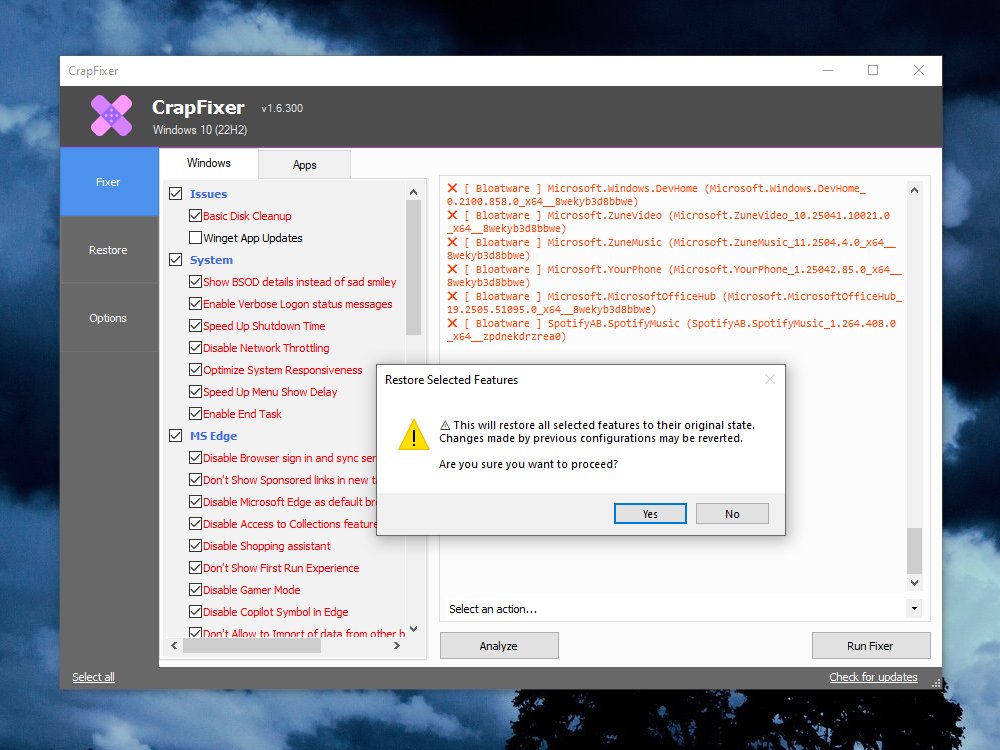Image resolution: width=1000 pixels, height=750 pixels.
Task: Click the Analyze button
Action: coord(499,645)
